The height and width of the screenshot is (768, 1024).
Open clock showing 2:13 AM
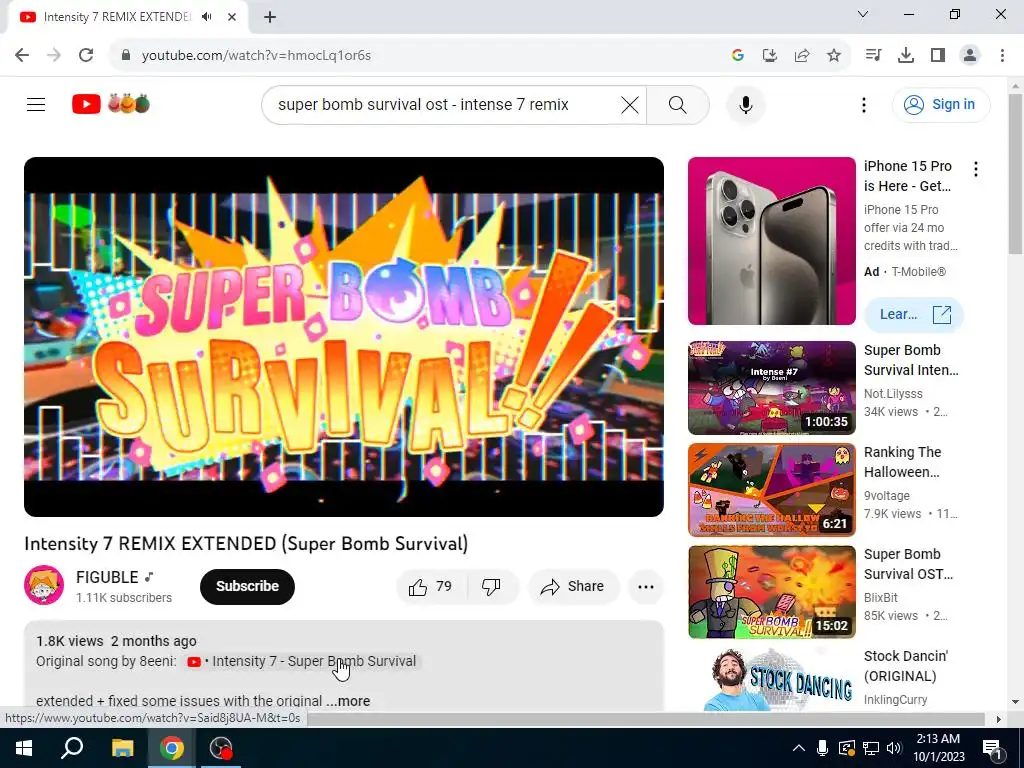pyautogui.click(x=938, y=748)
